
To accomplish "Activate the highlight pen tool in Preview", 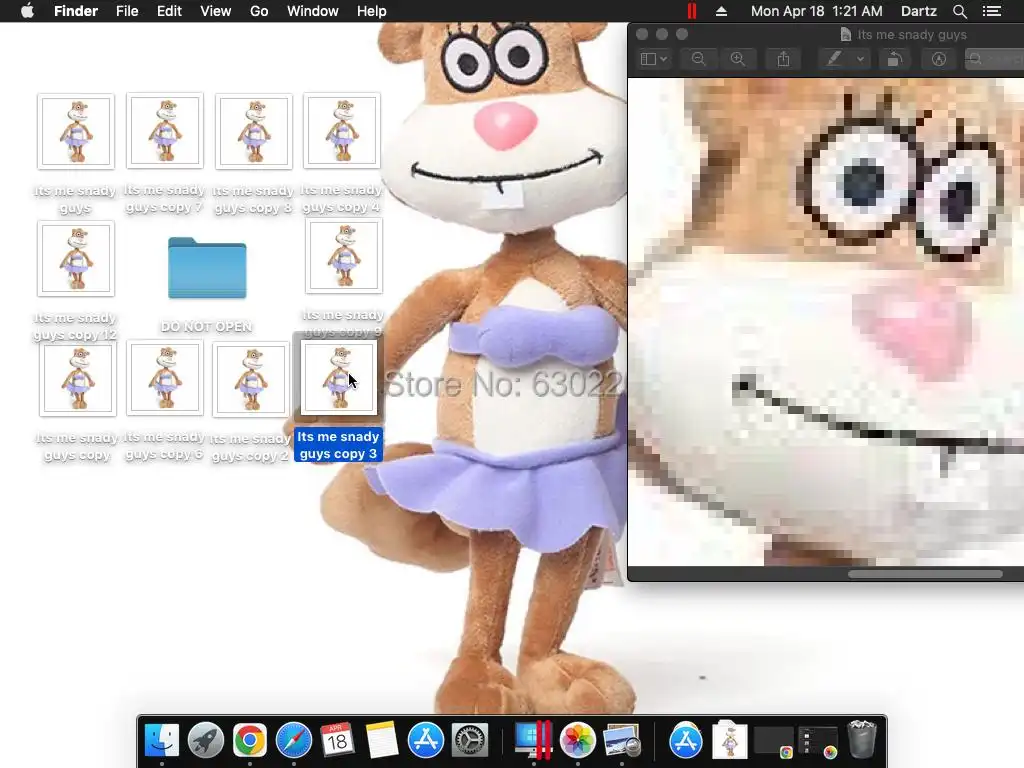I will (834, 59).
